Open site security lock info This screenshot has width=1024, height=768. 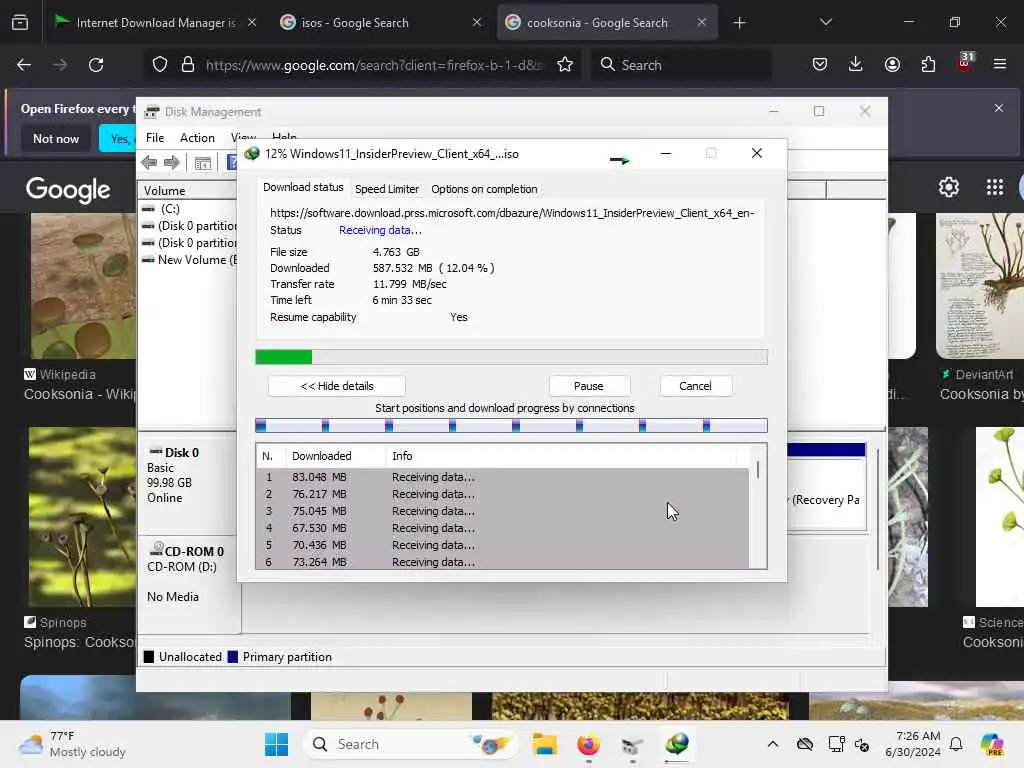pyautogui.click(x=188, y=65)
